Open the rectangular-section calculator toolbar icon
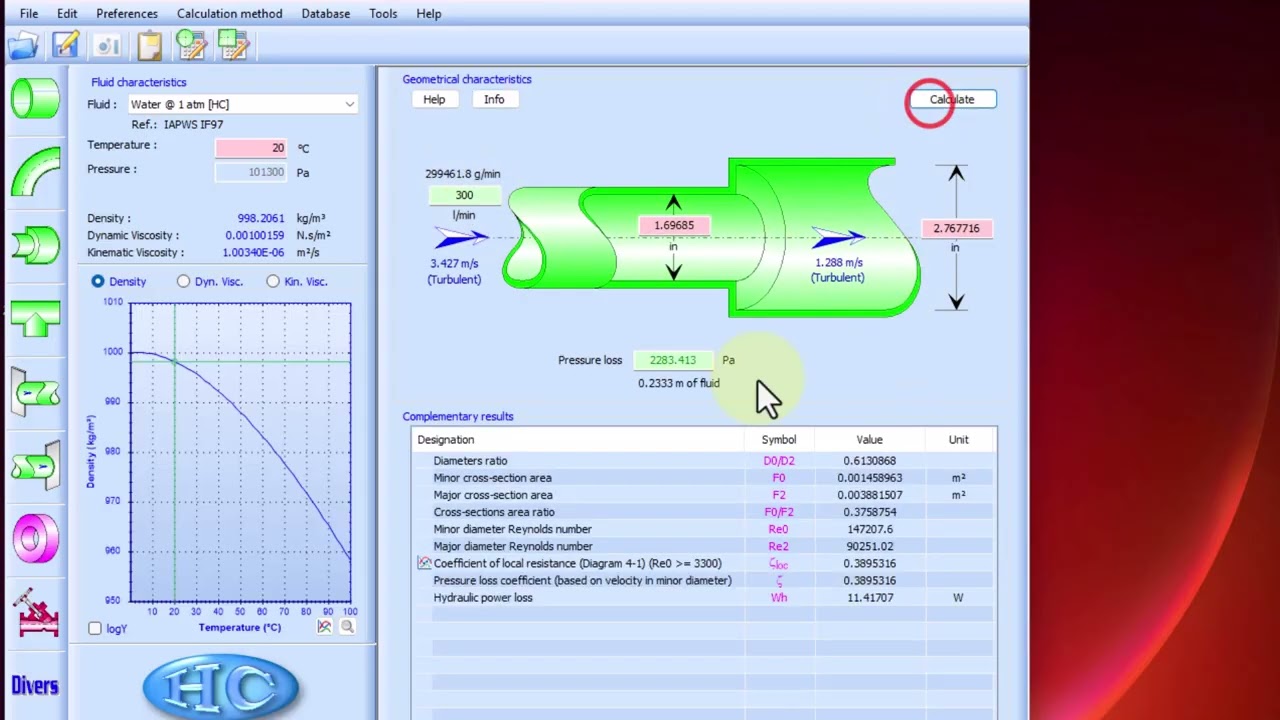The image size is (1280, 720). pyautogui.click(x=232, y=45)
